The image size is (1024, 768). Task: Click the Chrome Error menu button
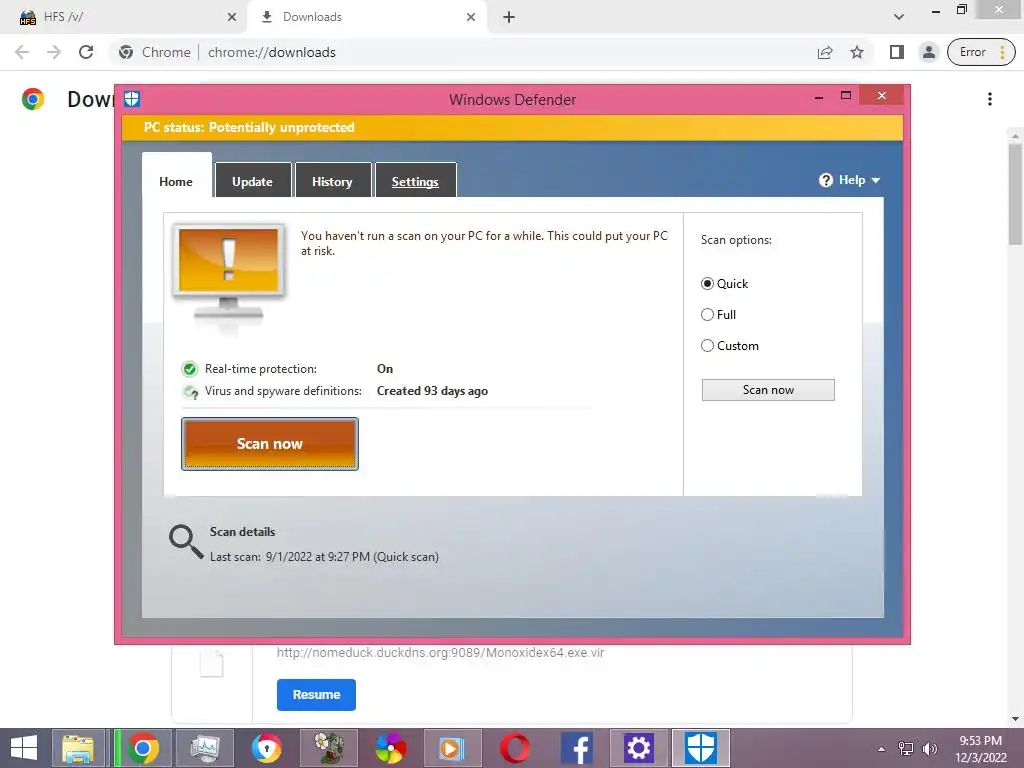981,52
